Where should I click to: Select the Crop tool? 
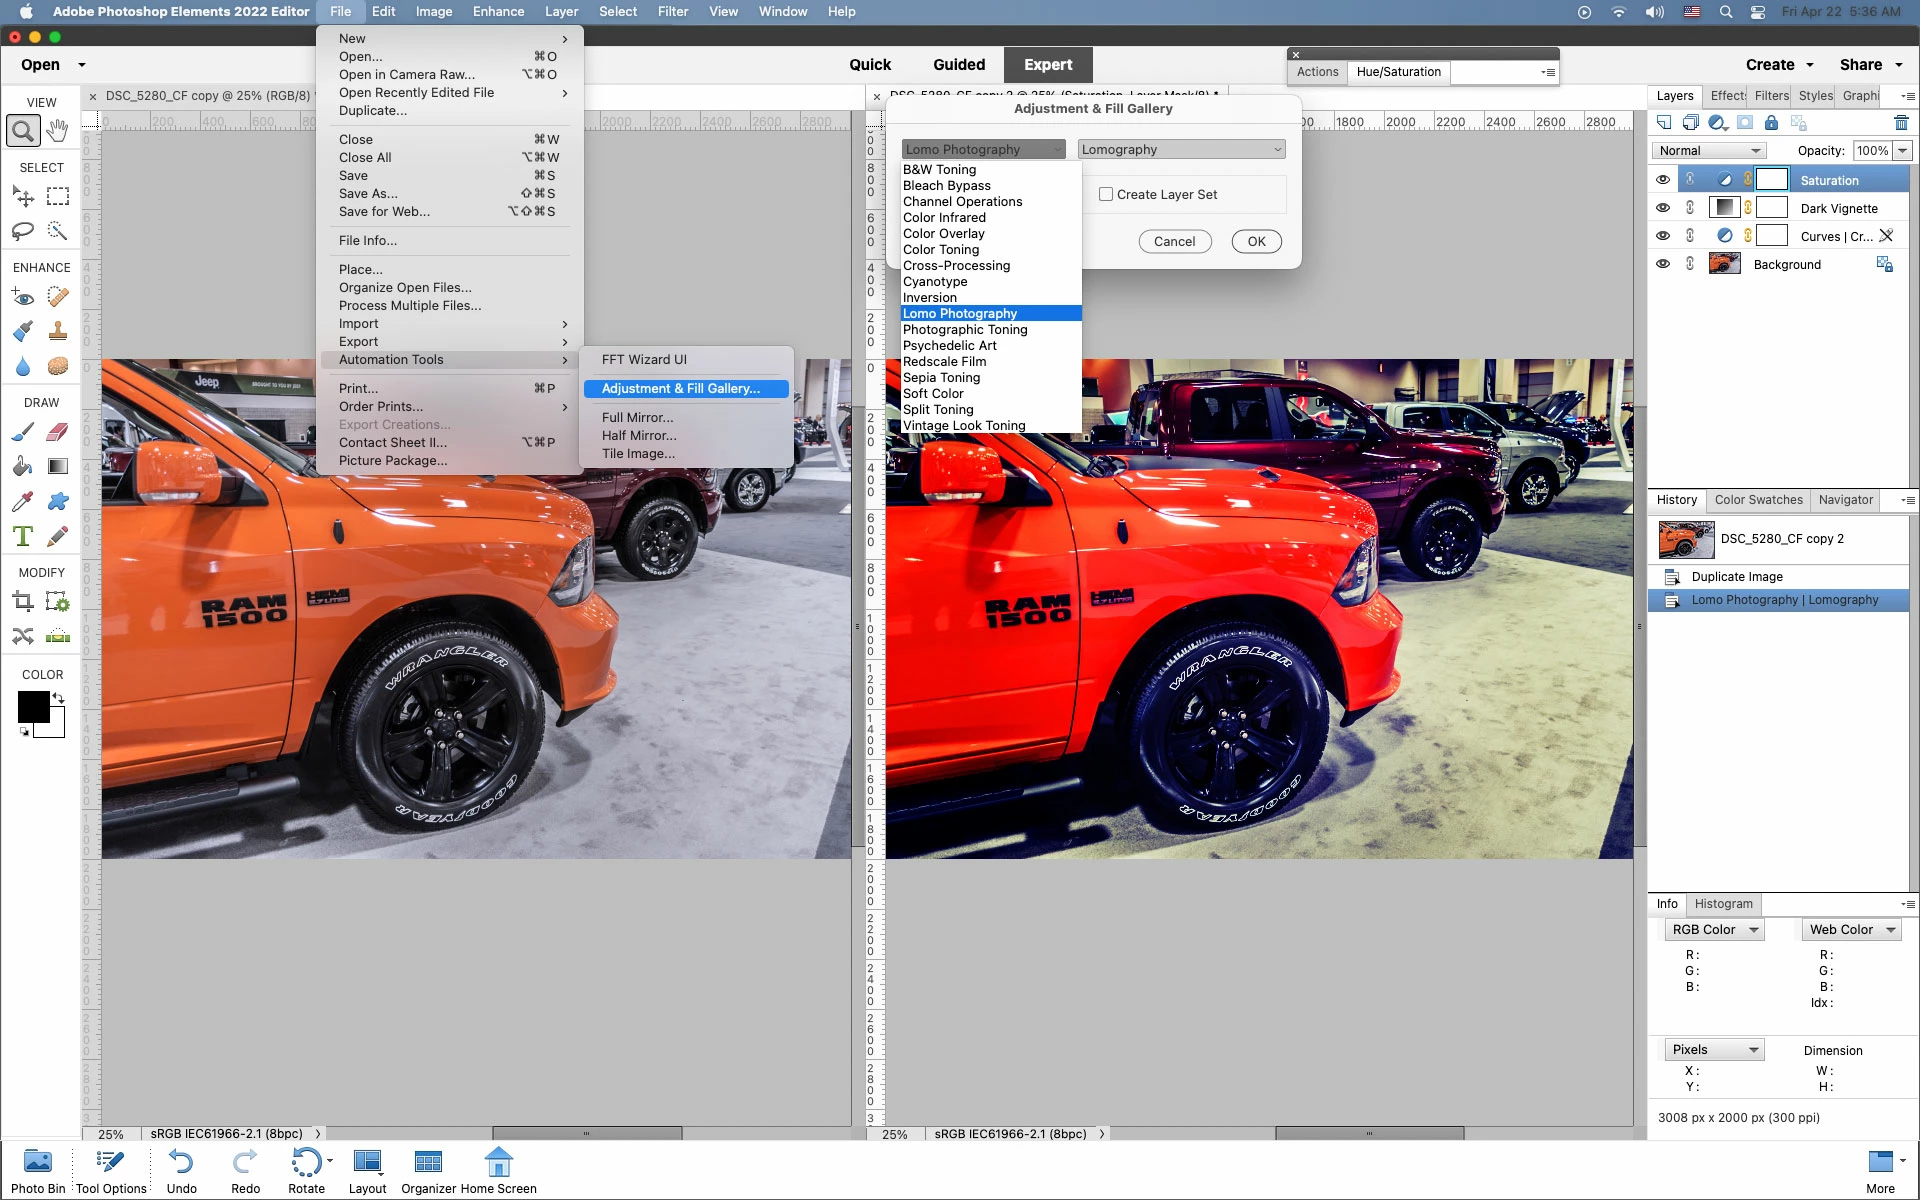tap(23, 602)
